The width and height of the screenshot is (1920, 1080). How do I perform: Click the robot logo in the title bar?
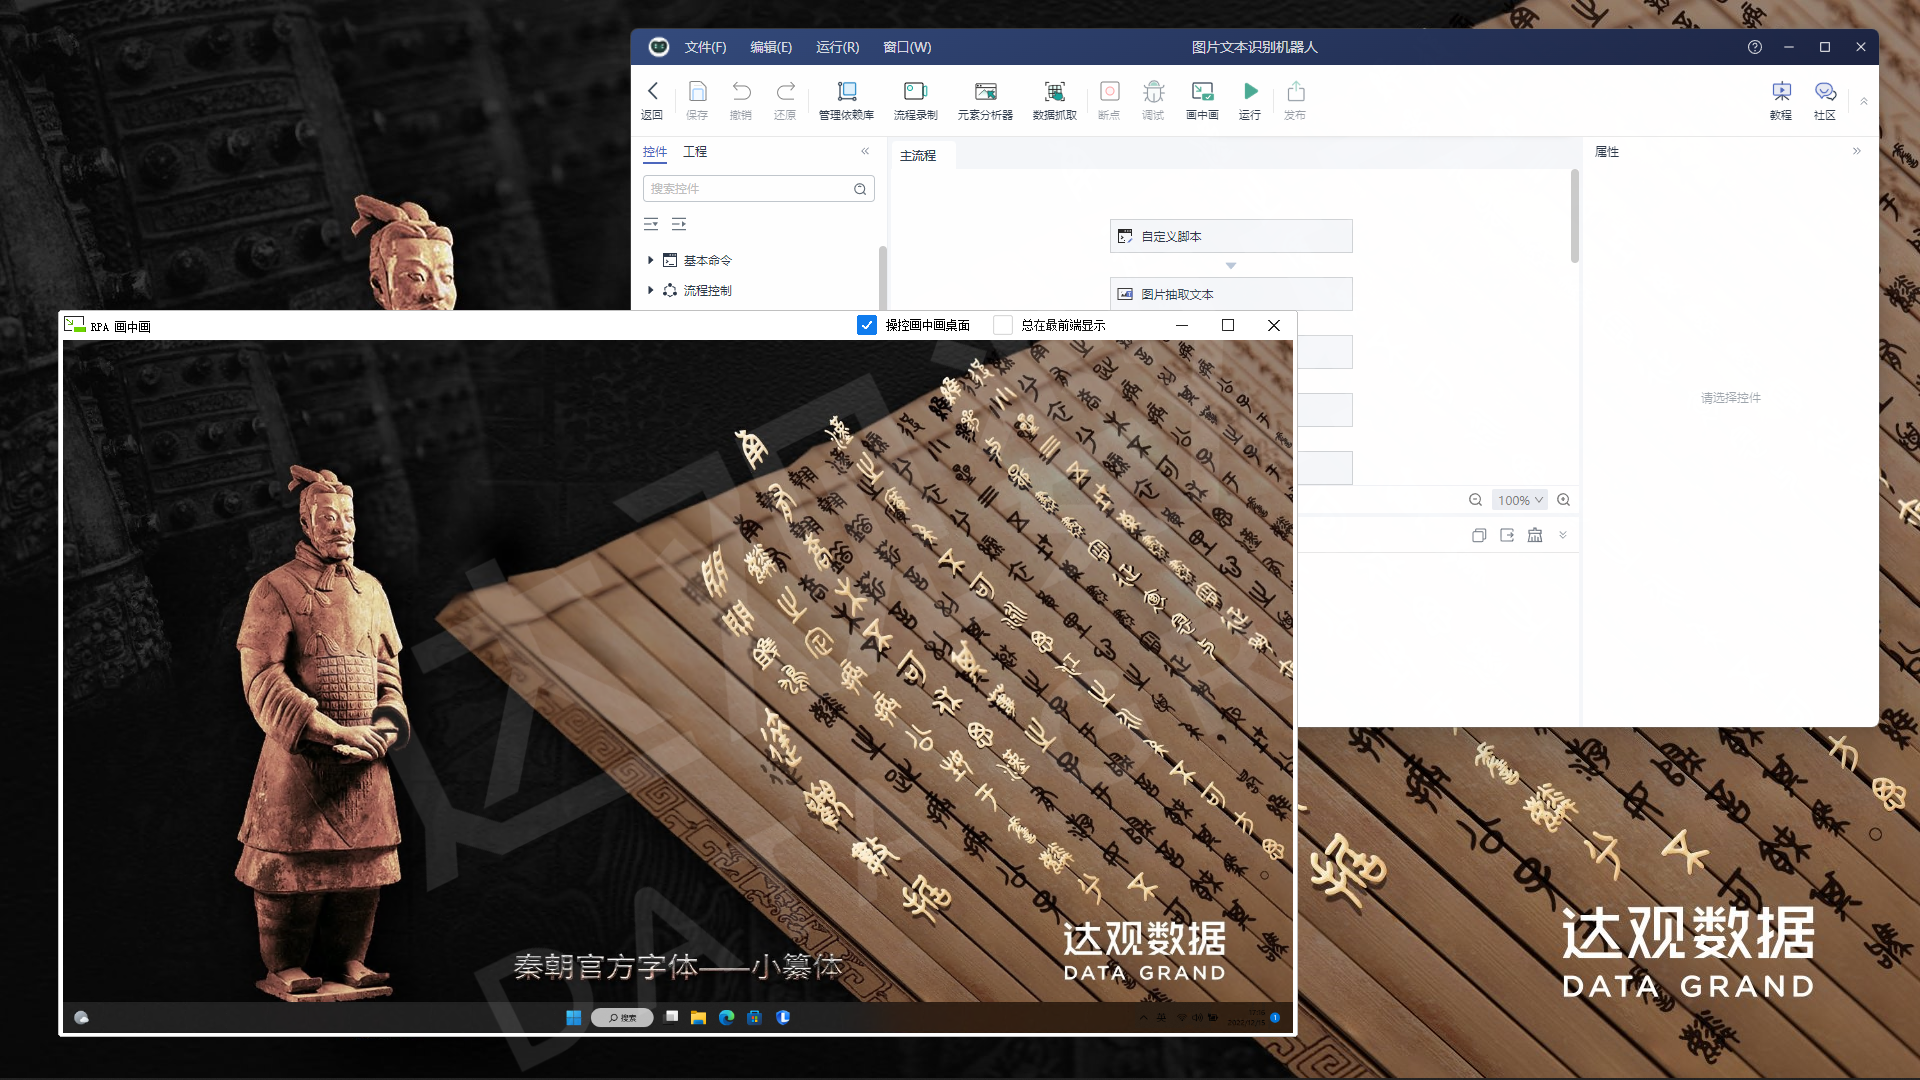pyautogui.click(x=658, y=47)
